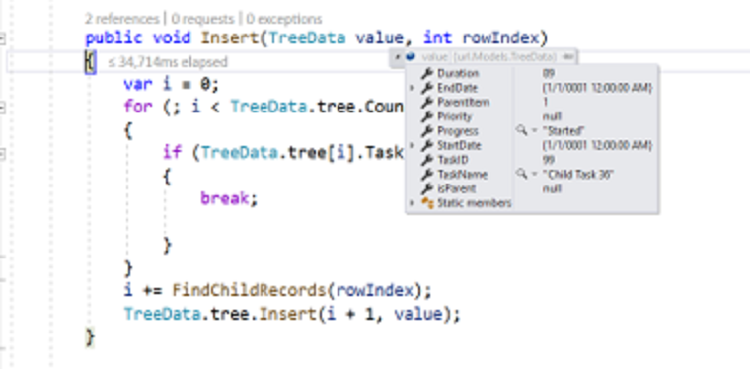Click the Static members class icon
The height and width of the screenshot is (369, 750).
(x=427, y=203)
